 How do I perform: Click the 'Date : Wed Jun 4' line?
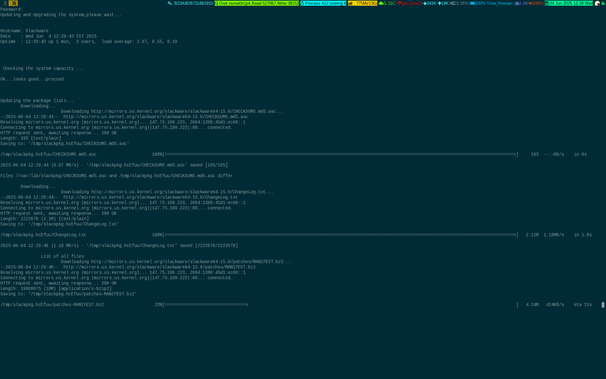pos(48,36)
